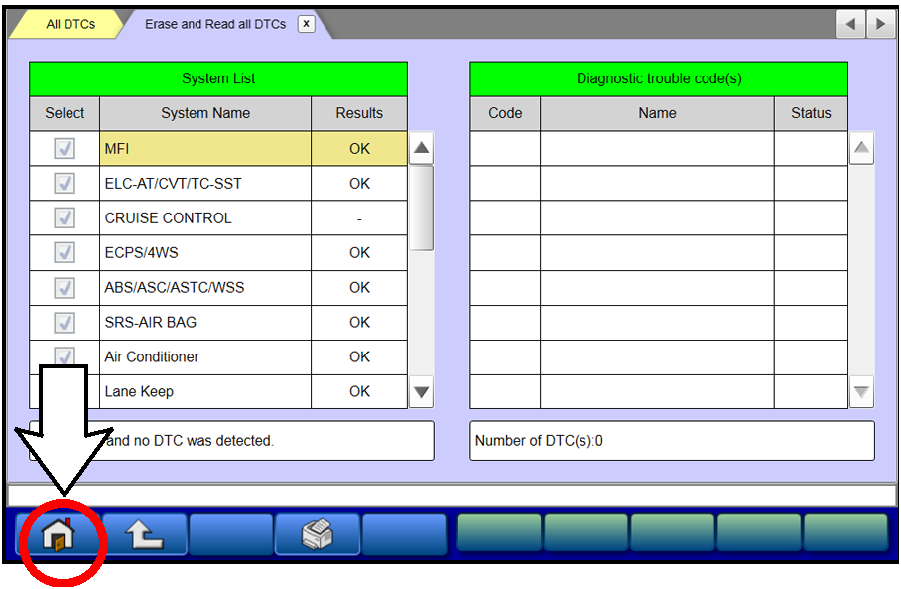Select the ECPS/4WS system row

(205, 253)
